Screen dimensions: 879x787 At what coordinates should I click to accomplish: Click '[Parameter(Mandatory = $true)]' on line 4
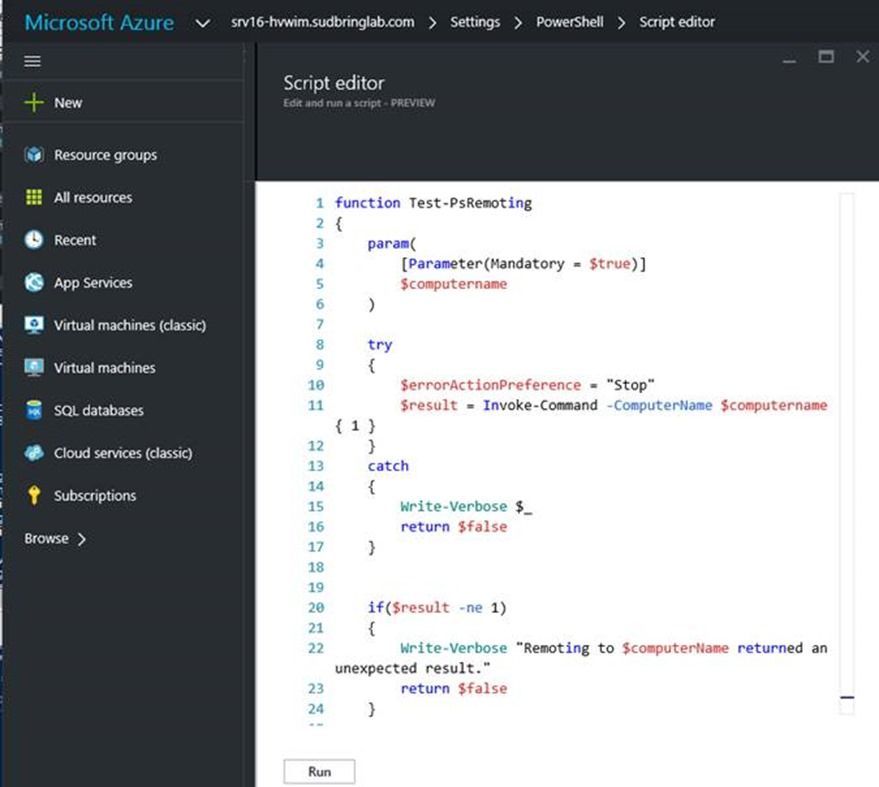point(524,263)
